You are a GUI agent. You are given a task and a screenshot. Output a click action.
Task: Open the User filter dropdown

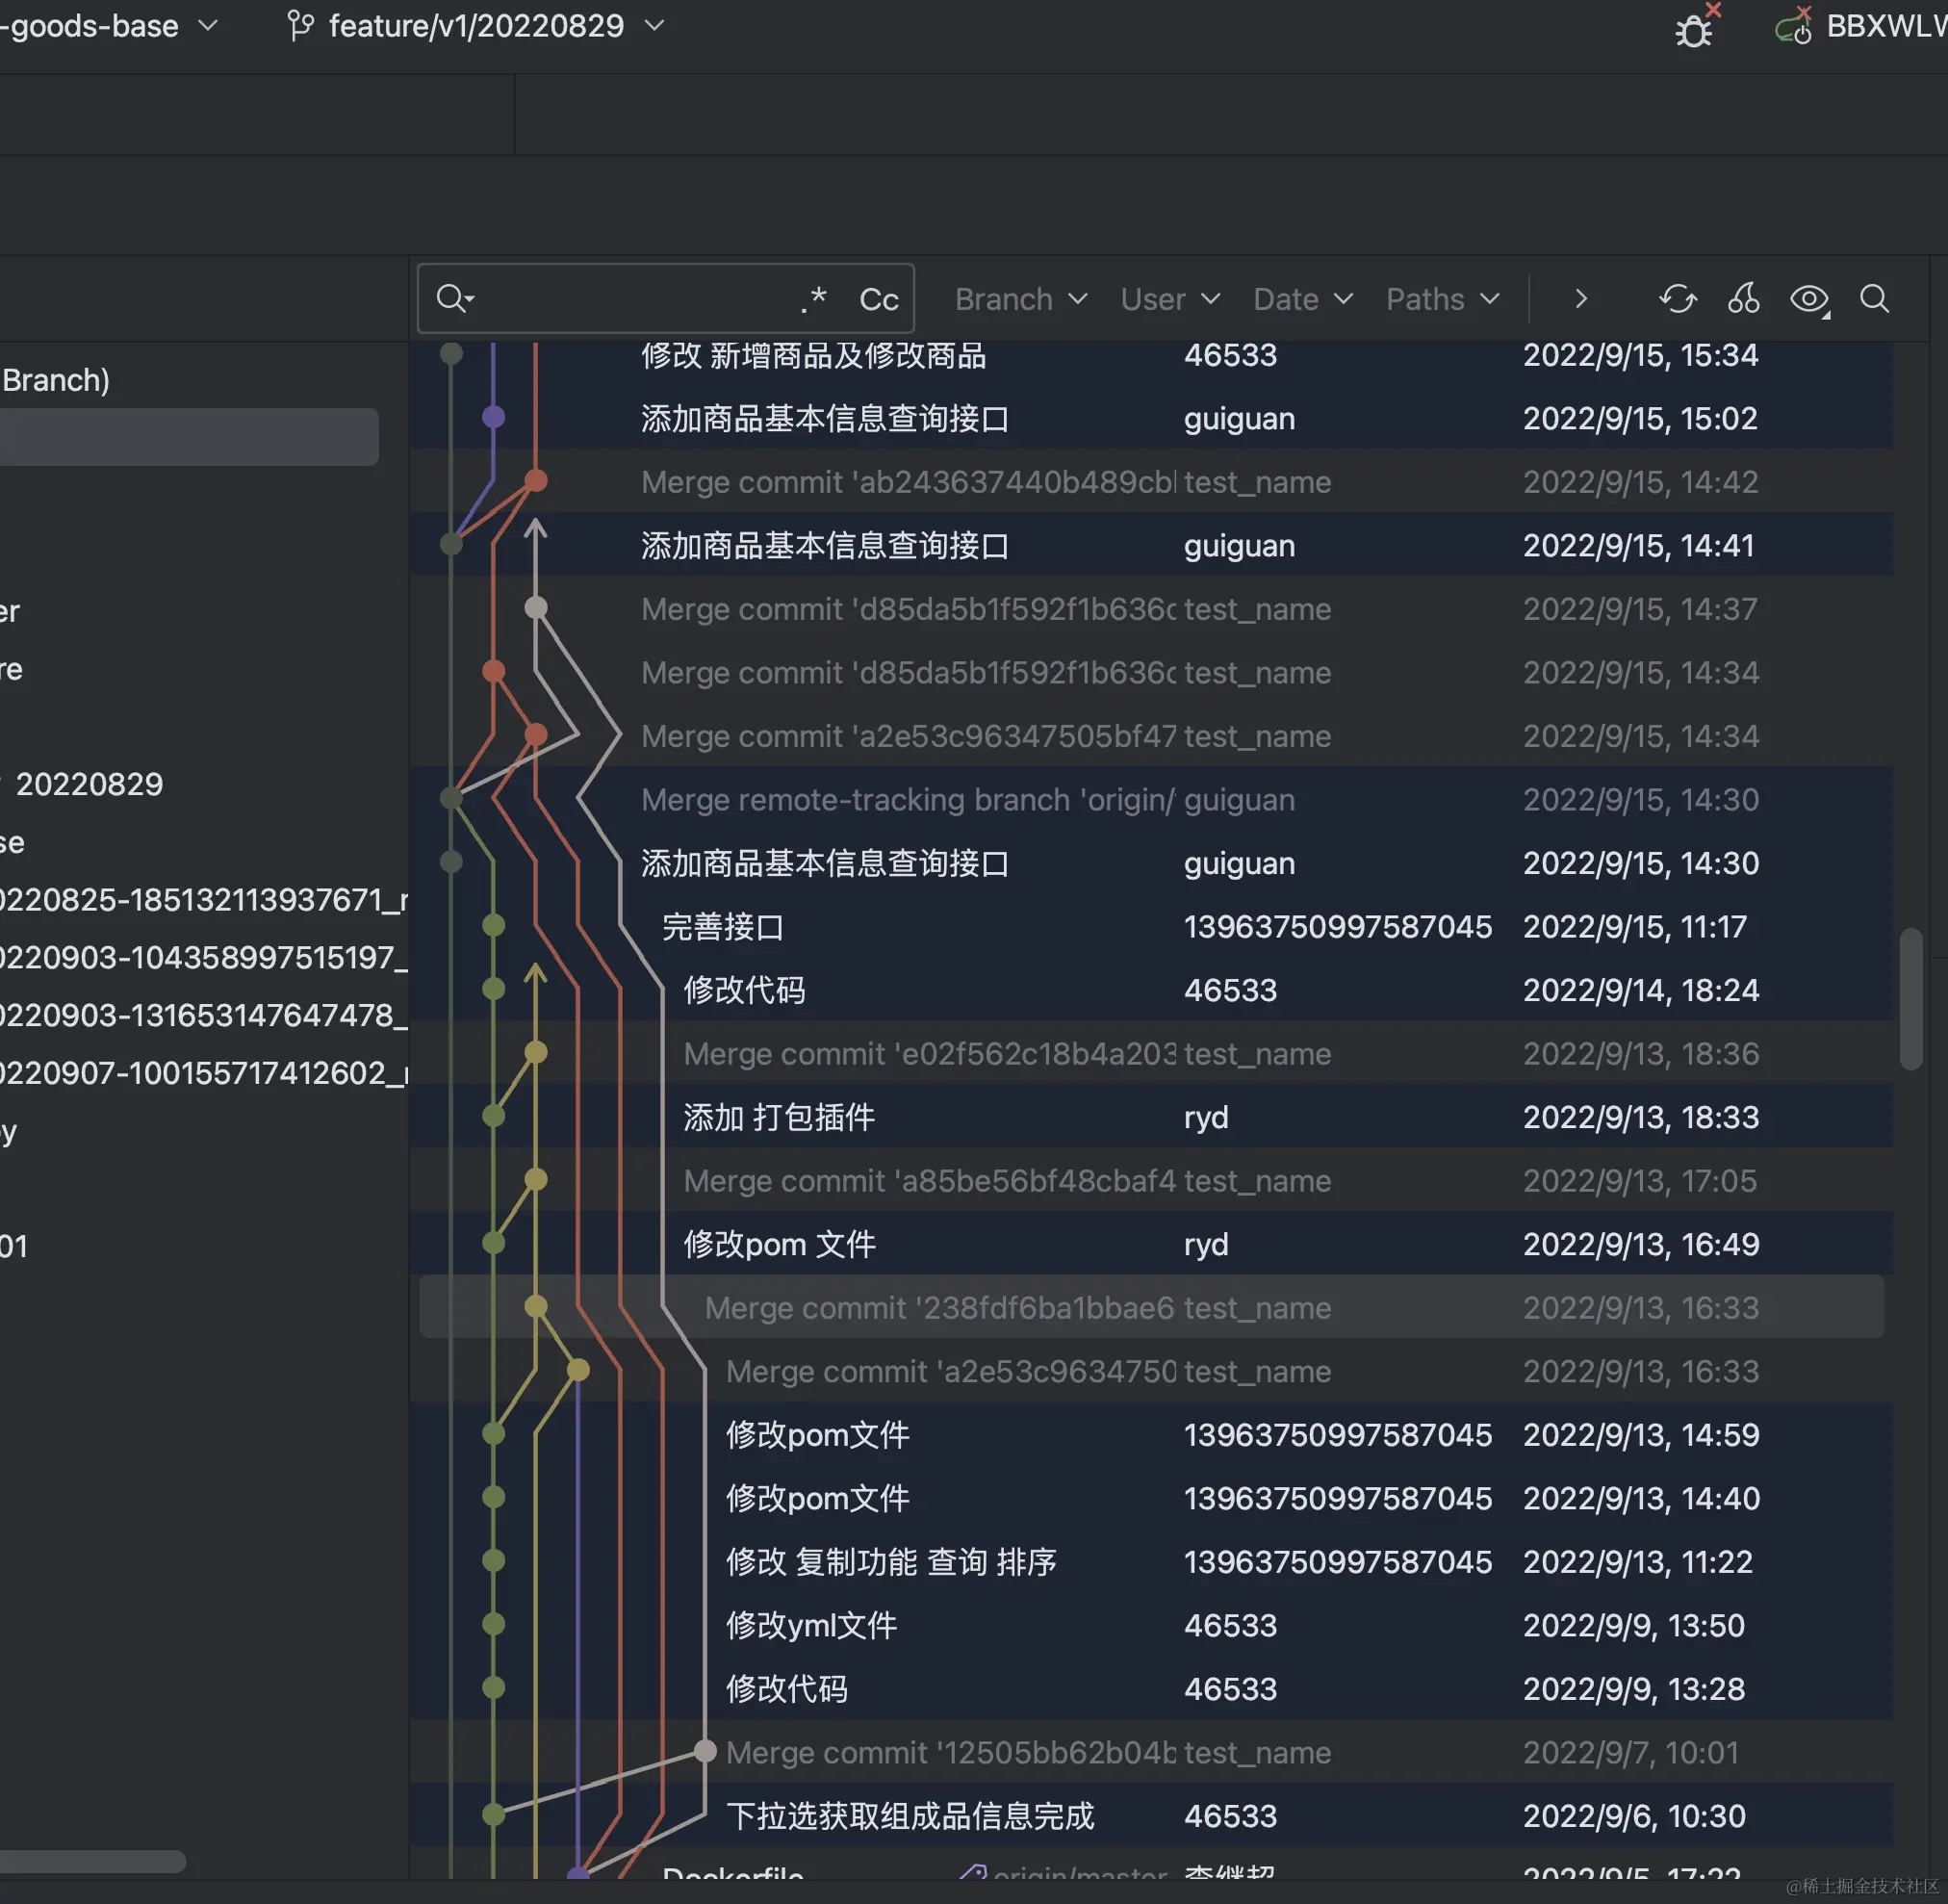[1169, 299]
